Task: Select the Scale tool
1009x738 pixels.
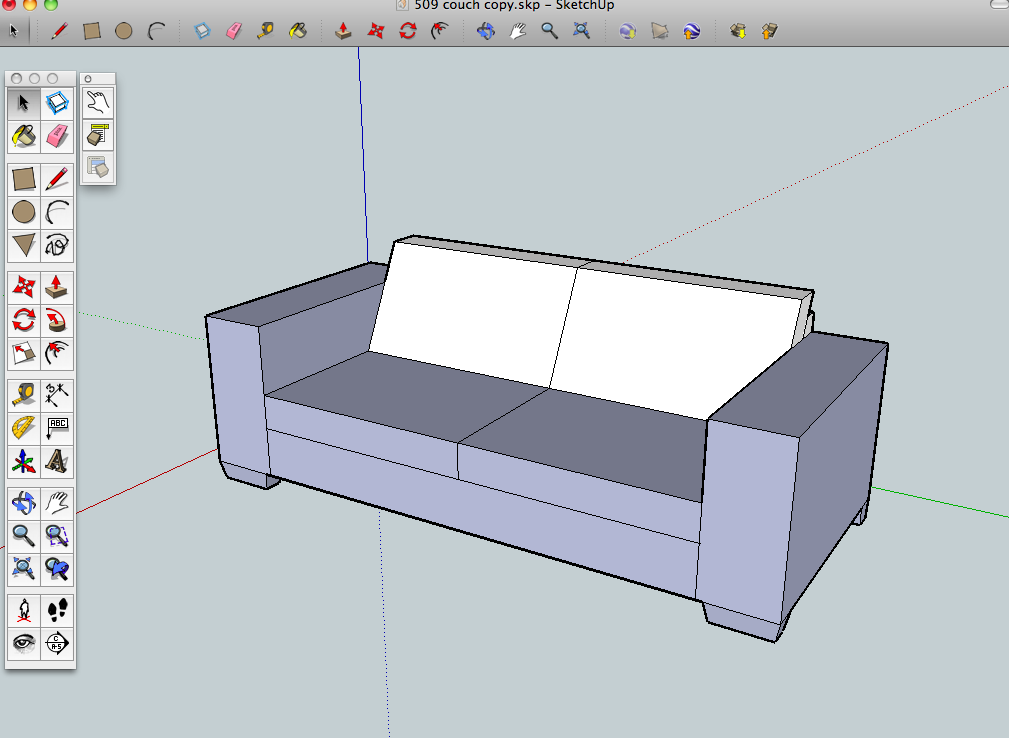Action: point(24,353)
